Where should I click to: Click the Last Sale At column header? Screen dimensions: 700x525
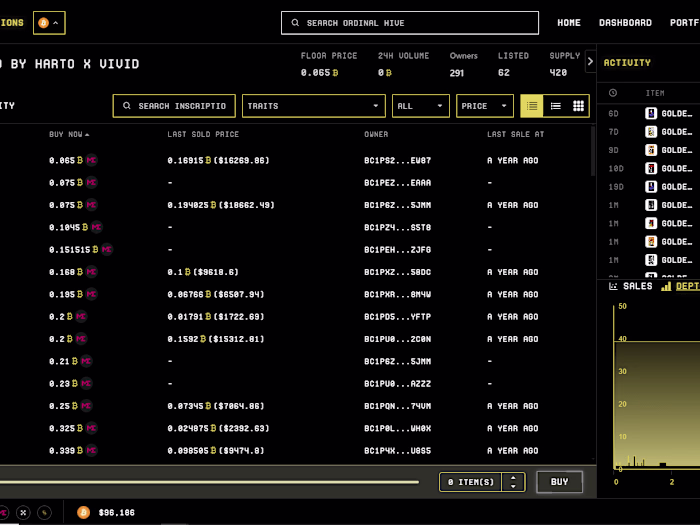516,134
